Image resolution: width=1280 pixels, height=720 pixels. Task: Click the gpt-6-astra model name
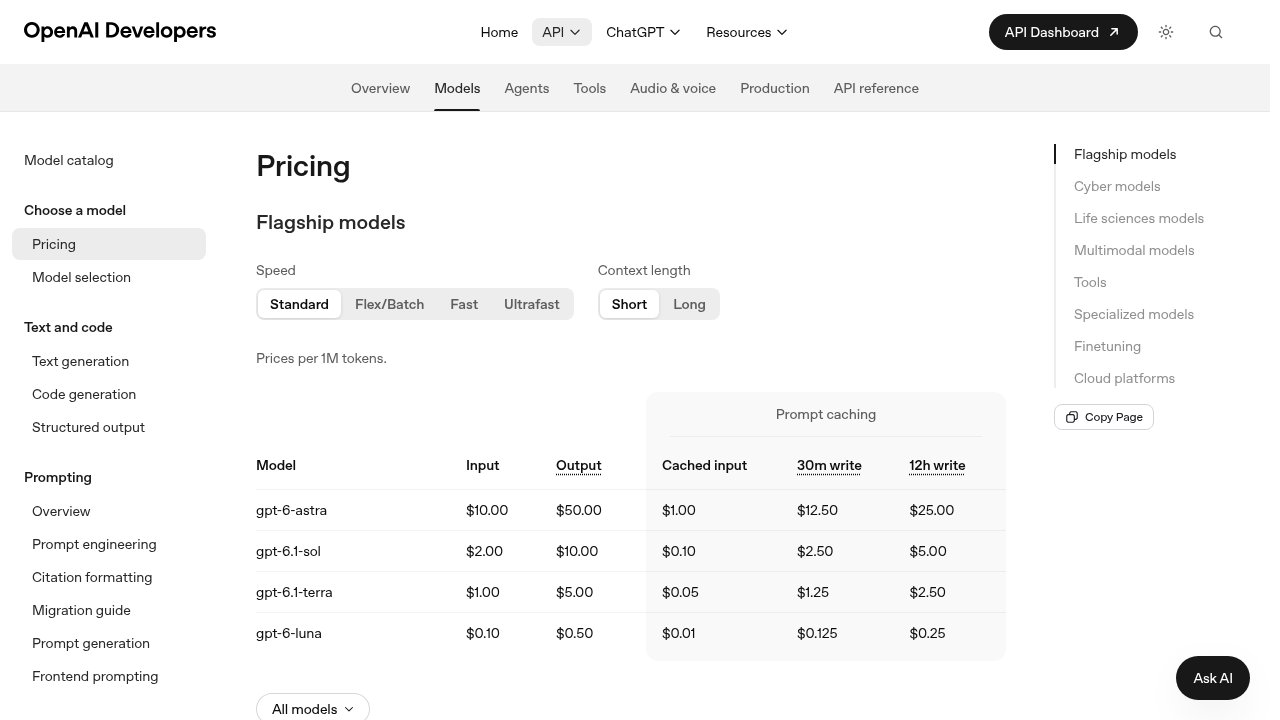(x=291, y=510)
